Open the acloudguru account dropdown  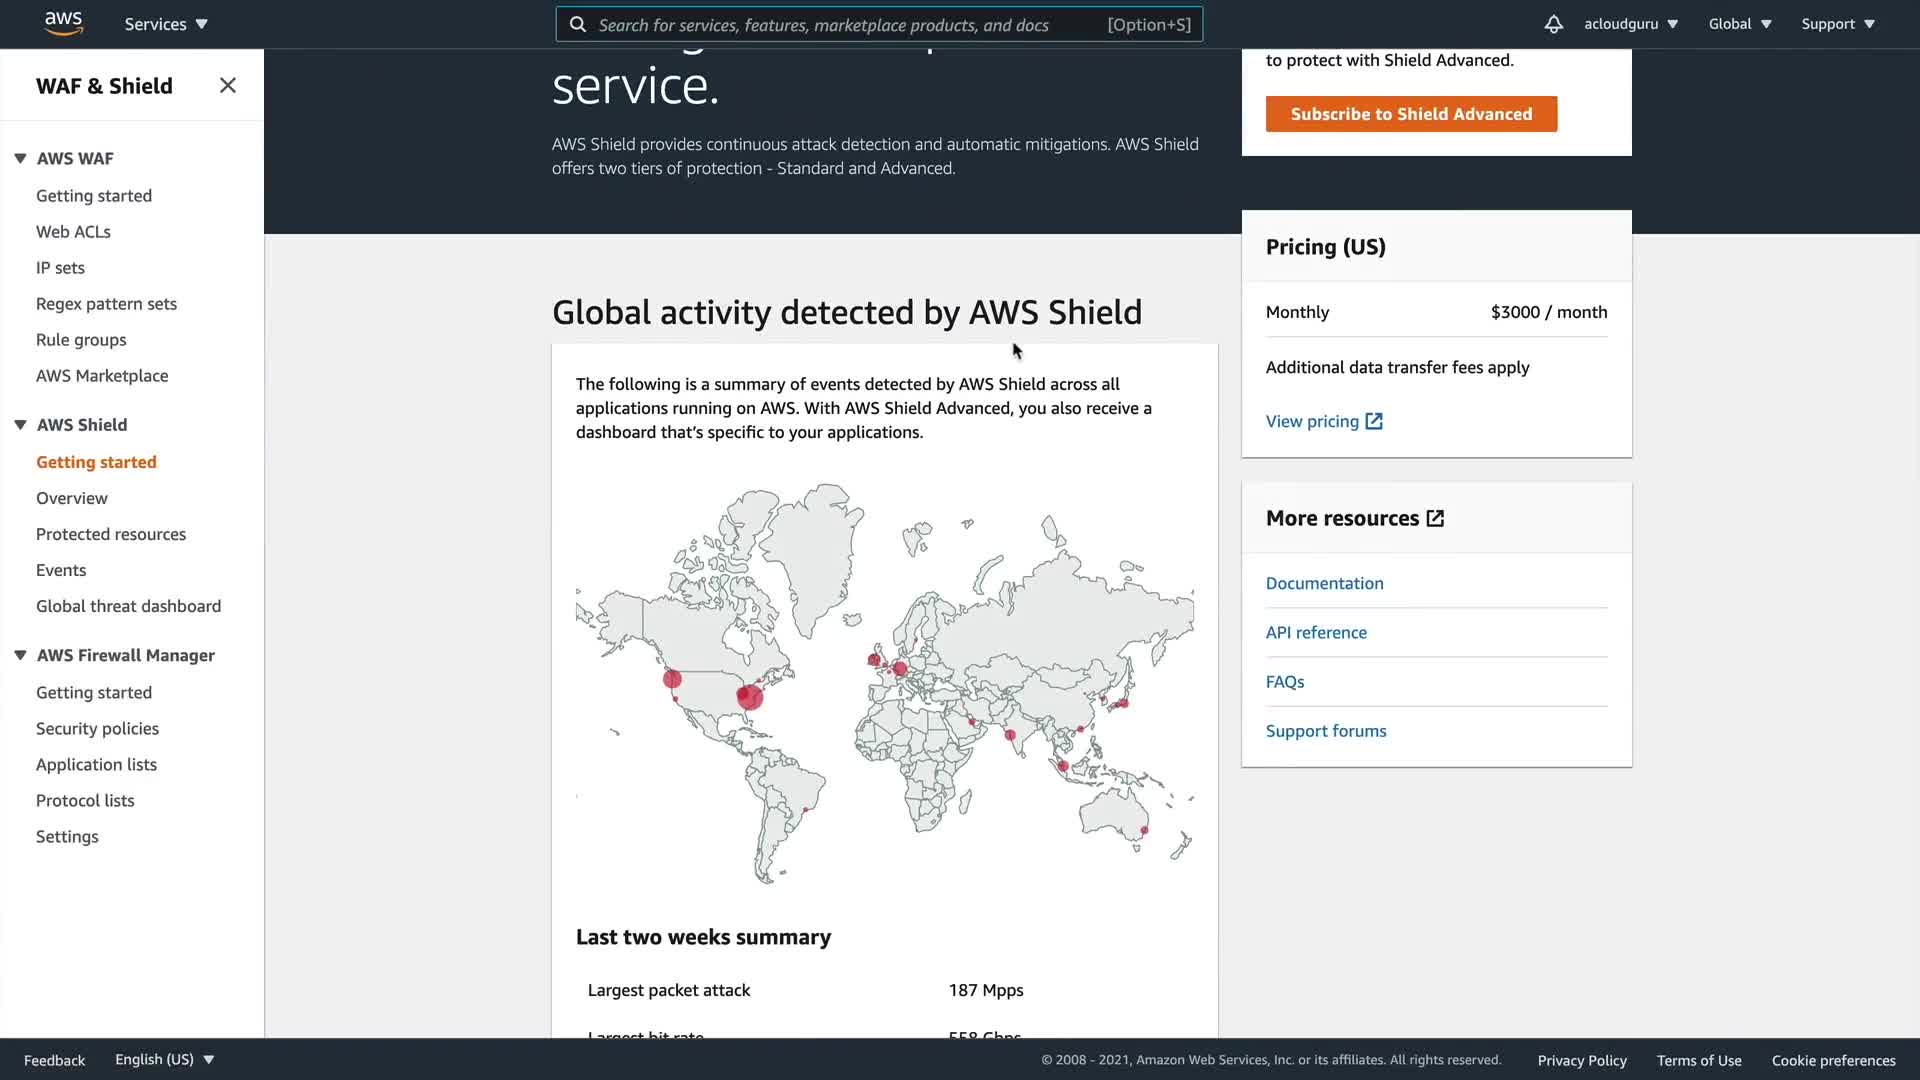point(1630,24)
